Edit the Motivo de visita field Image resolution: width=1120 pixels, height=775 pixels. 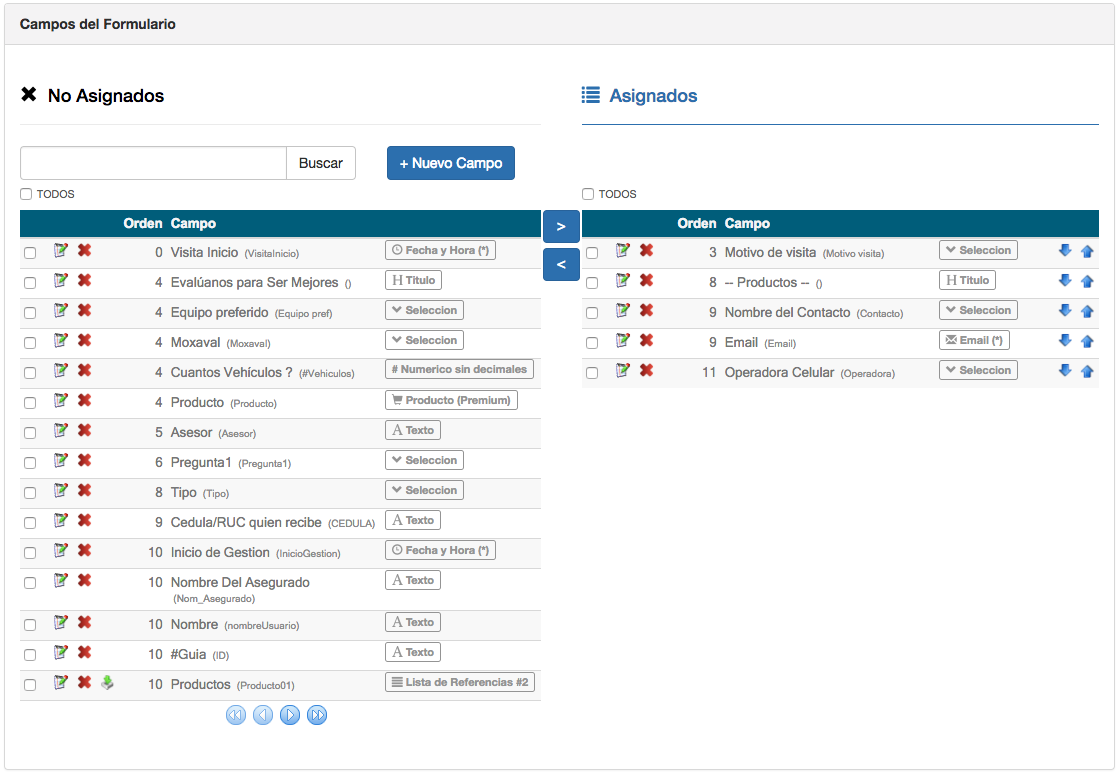click(623, 250)
